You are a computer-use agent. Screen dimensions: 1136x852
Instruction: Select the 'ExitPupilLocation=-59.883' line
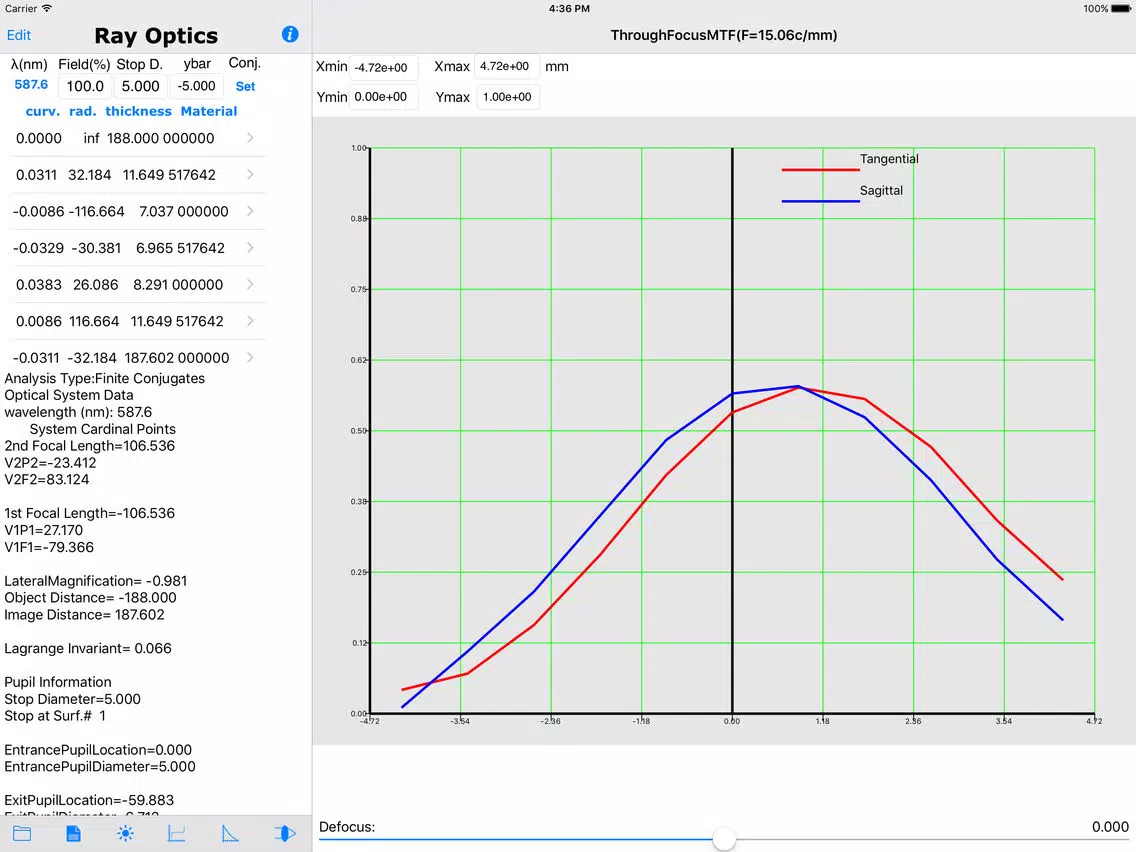tap(89, 800)
